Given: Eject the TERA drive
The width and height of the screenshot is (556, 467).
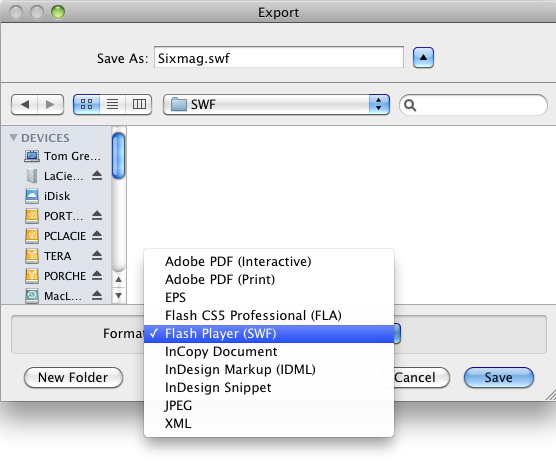Looking at the screenshot, I should click(97, 256).
